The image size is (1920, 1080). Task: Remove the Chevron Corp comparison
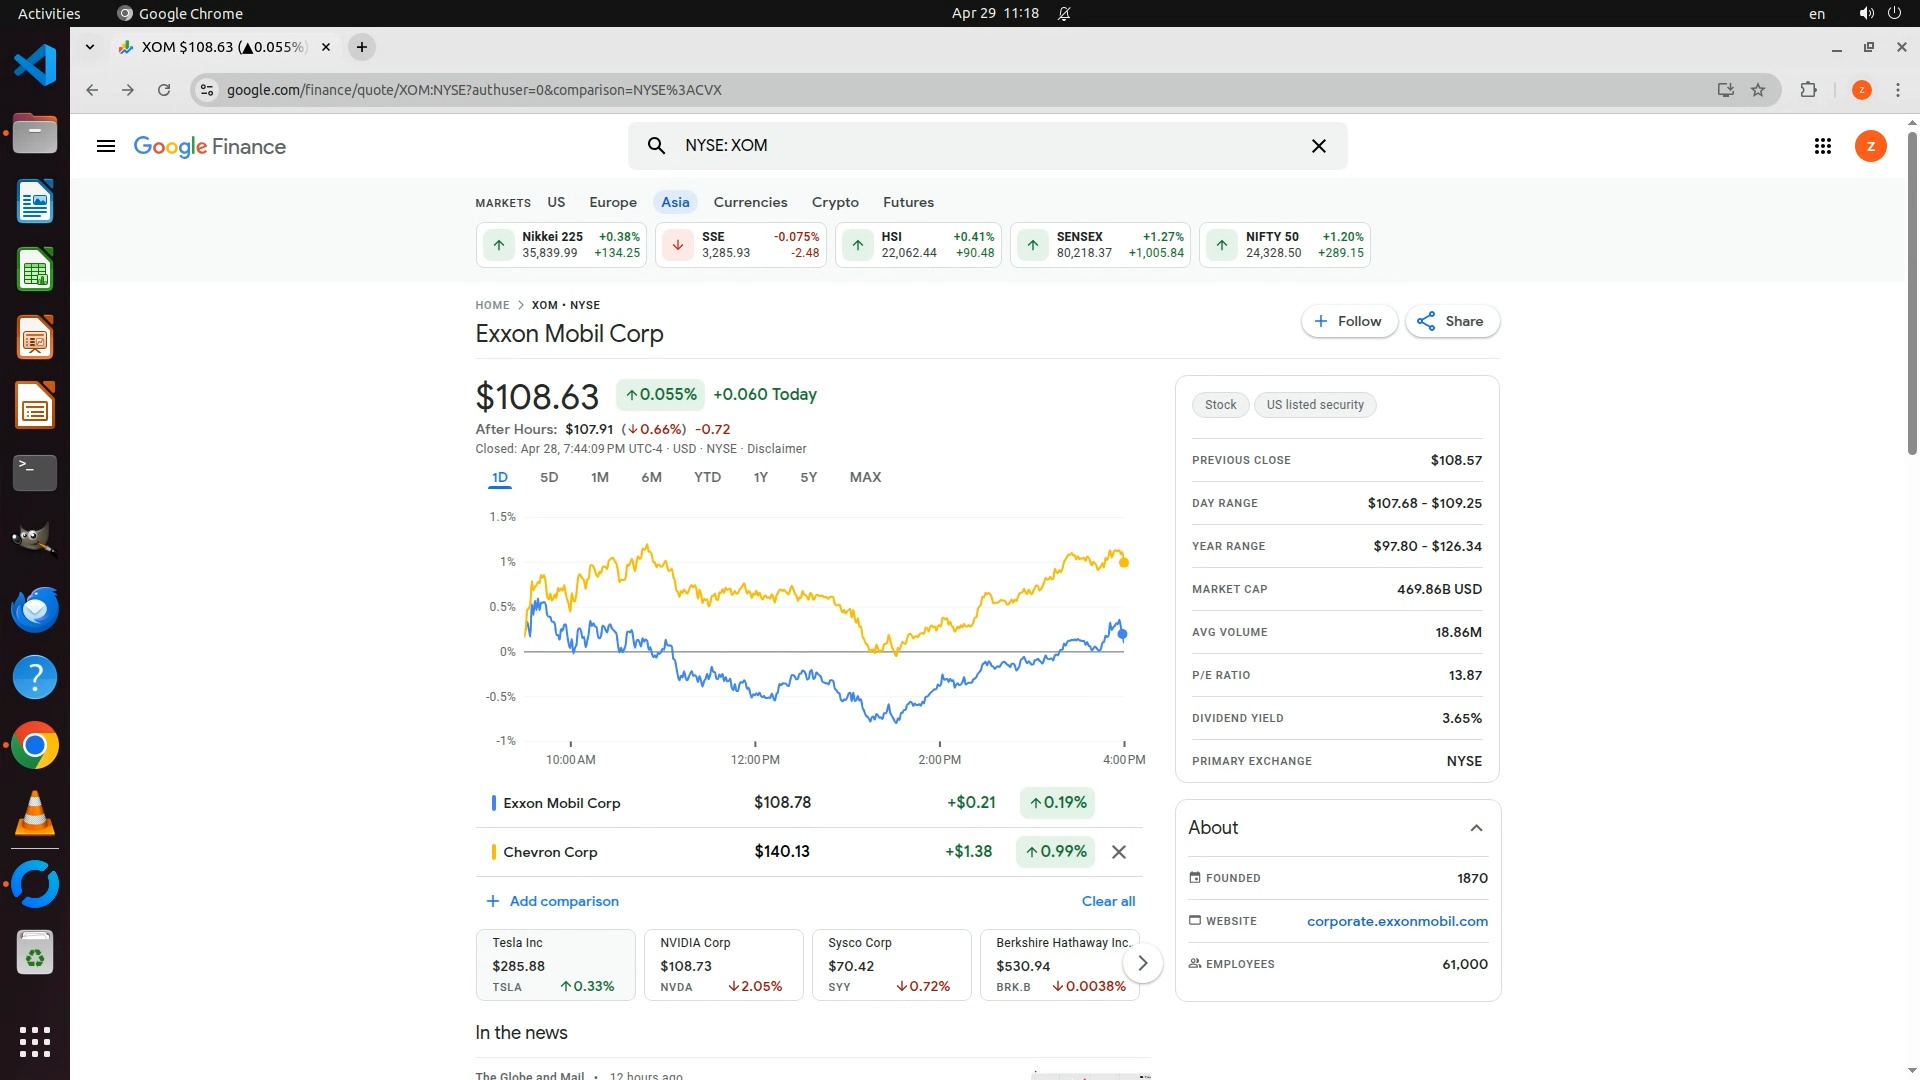[1119, 852]
